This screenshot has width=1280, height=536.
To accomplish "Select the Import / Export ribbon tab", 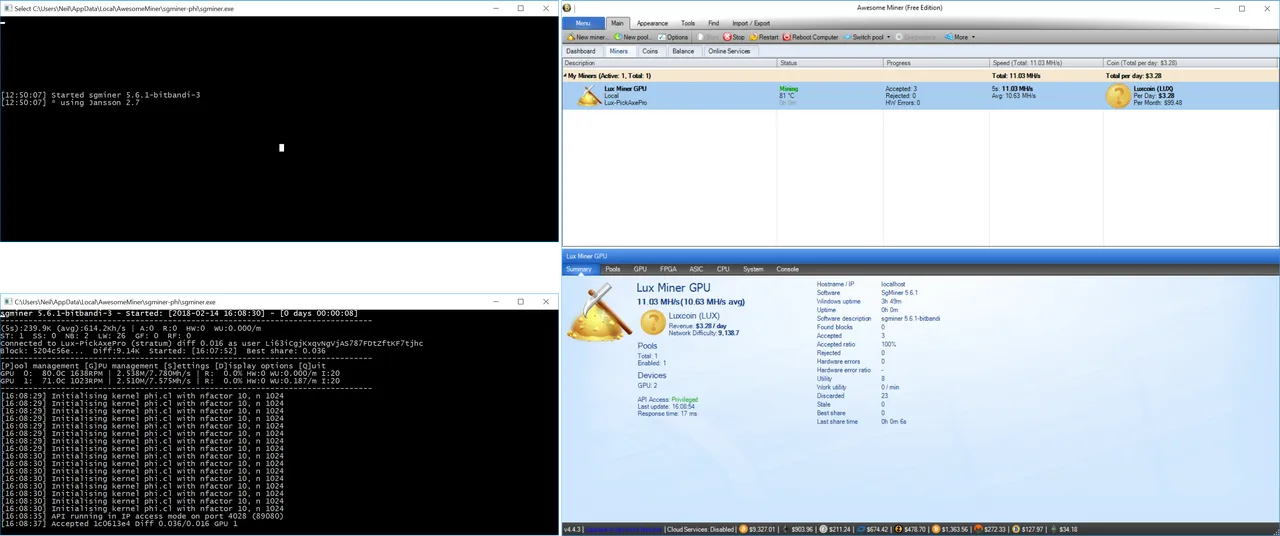I will click(x=751, y=23).
